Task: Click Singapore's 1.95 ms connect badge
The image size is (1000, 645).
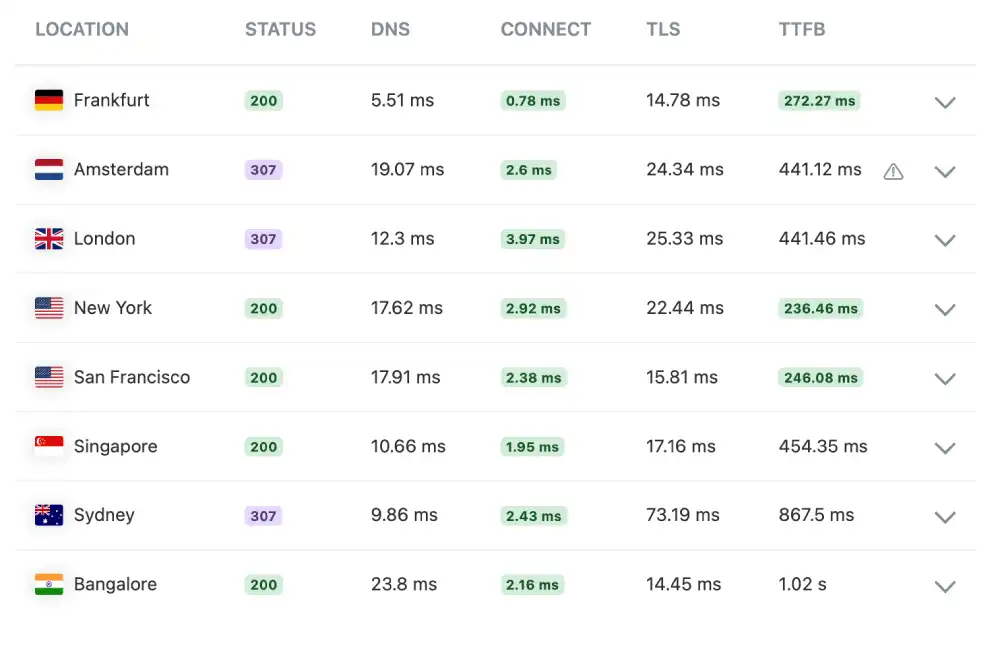Action: 532,447
